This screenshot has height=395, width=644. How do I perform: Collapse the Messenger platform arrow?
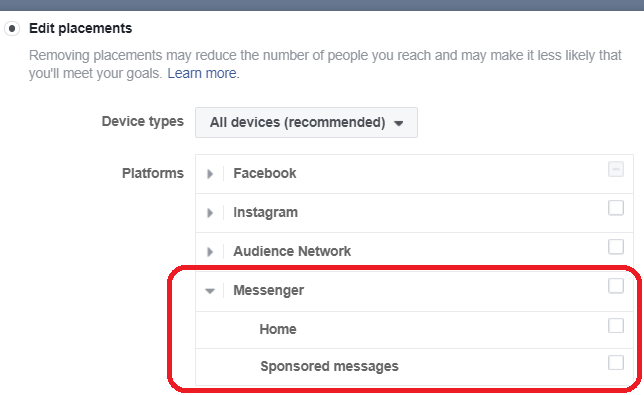[210, 291]
